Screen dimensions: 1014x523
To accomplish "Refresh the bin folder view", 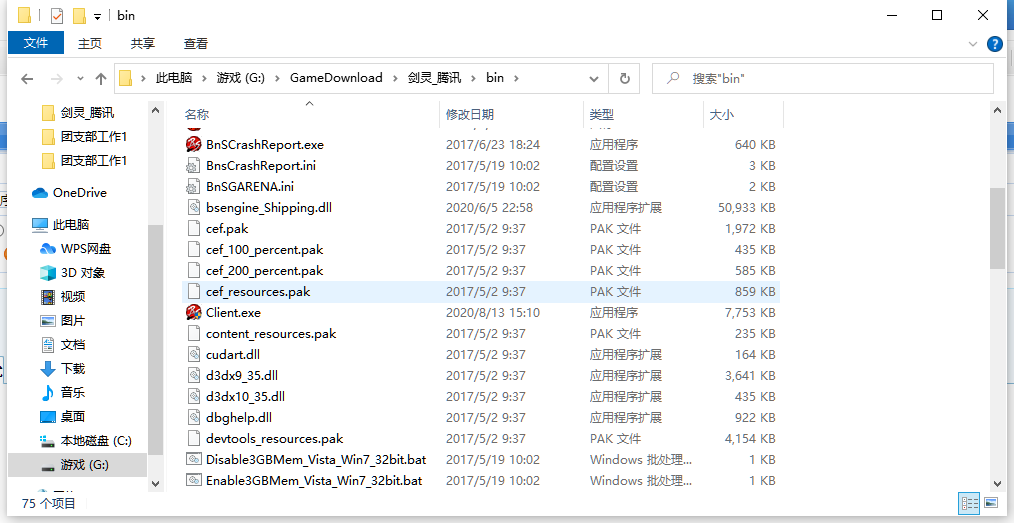I will point(624,78).
